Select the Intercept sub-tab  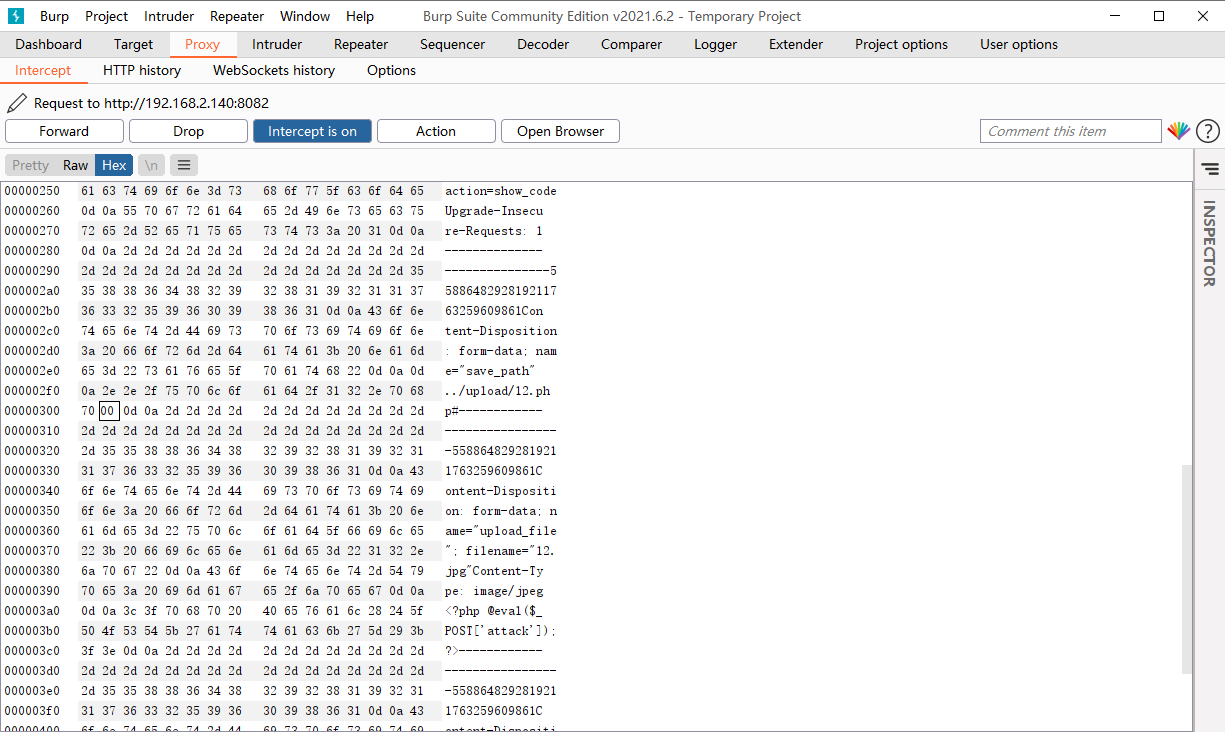43,70
